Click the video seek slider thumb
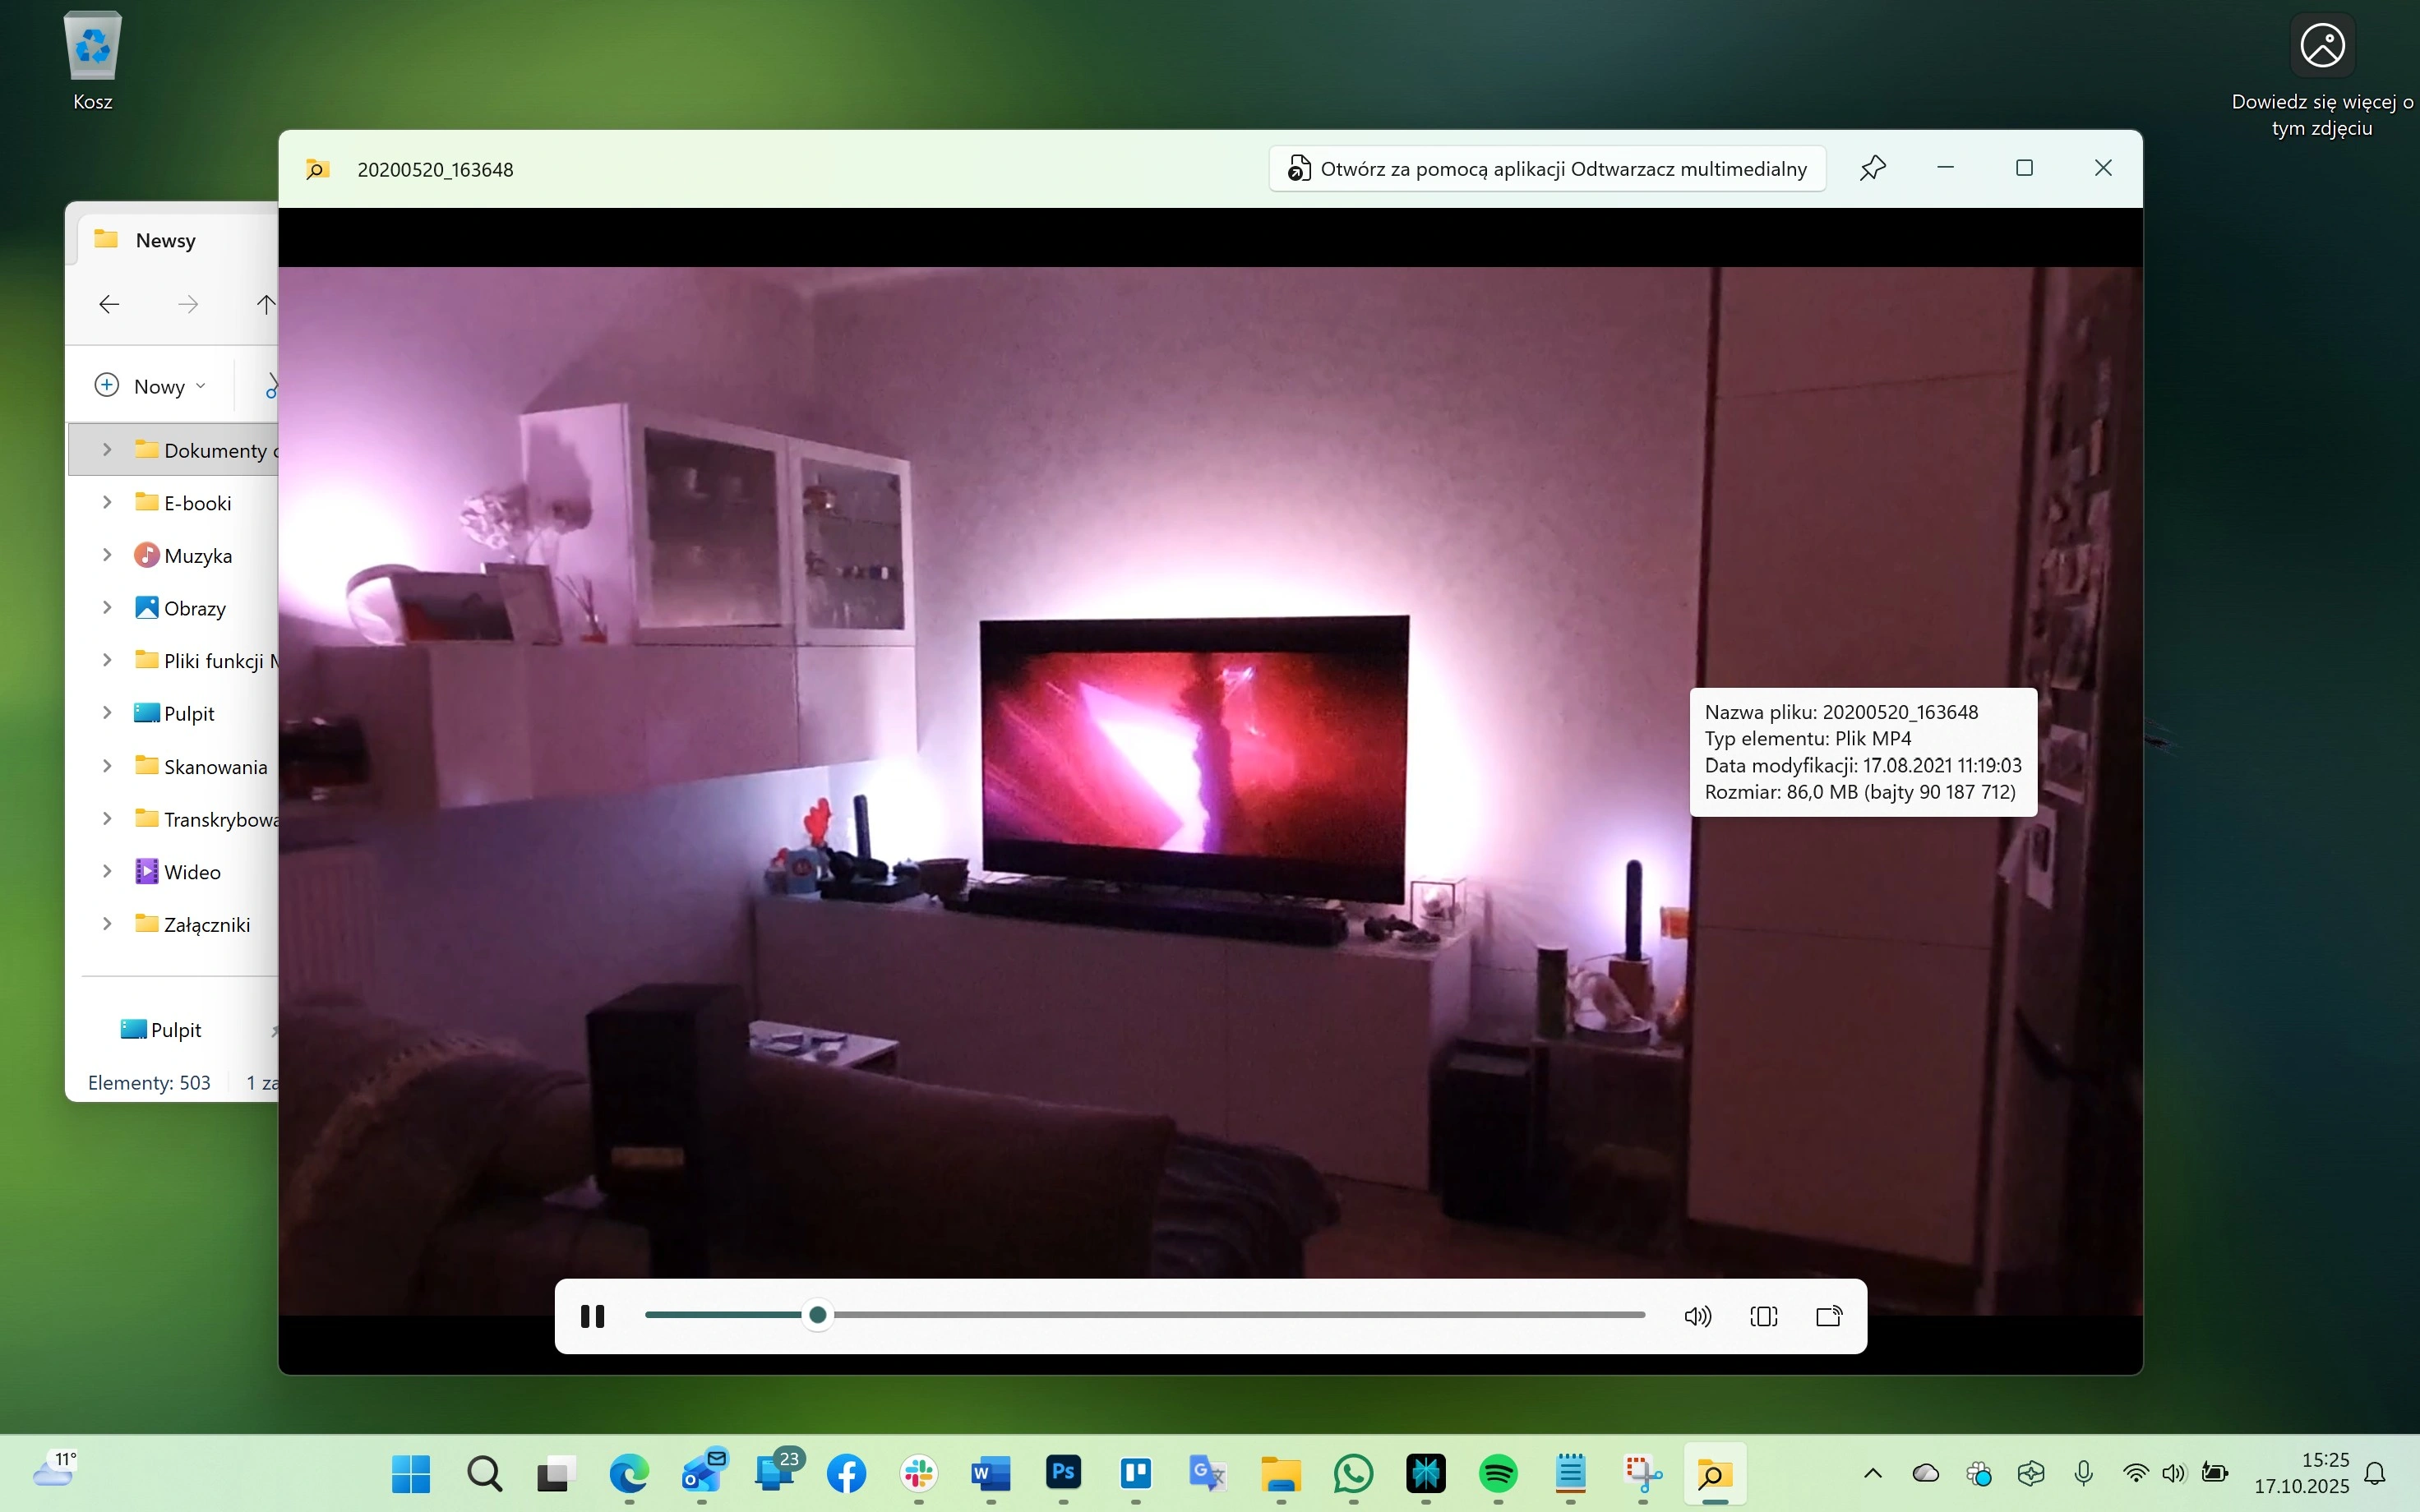Image resolution: width=2420 pixels, height=1512 pixels. point(818,1315)
